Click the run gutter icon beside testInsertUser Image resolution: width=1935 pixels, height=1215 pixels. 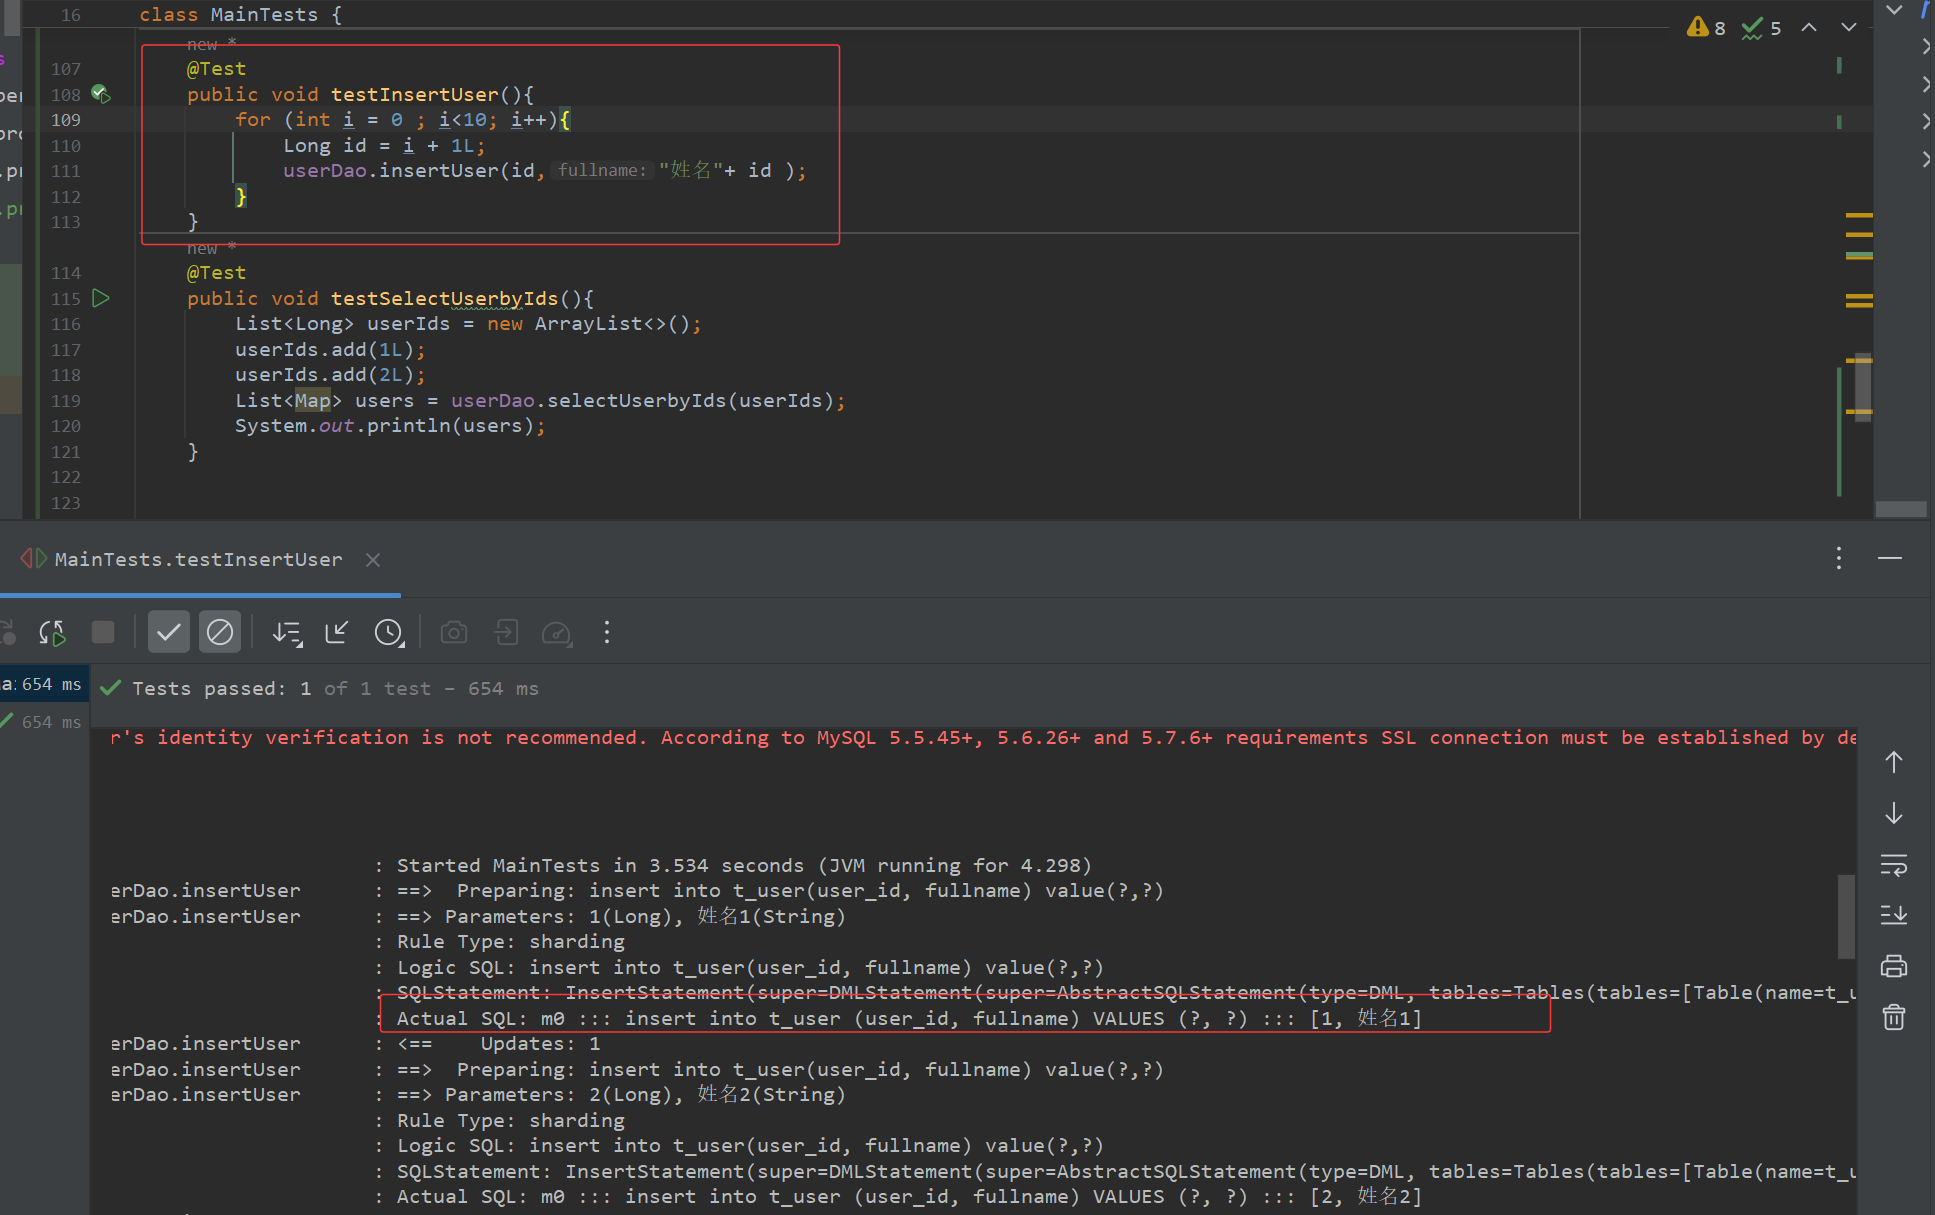coord(101,94)
